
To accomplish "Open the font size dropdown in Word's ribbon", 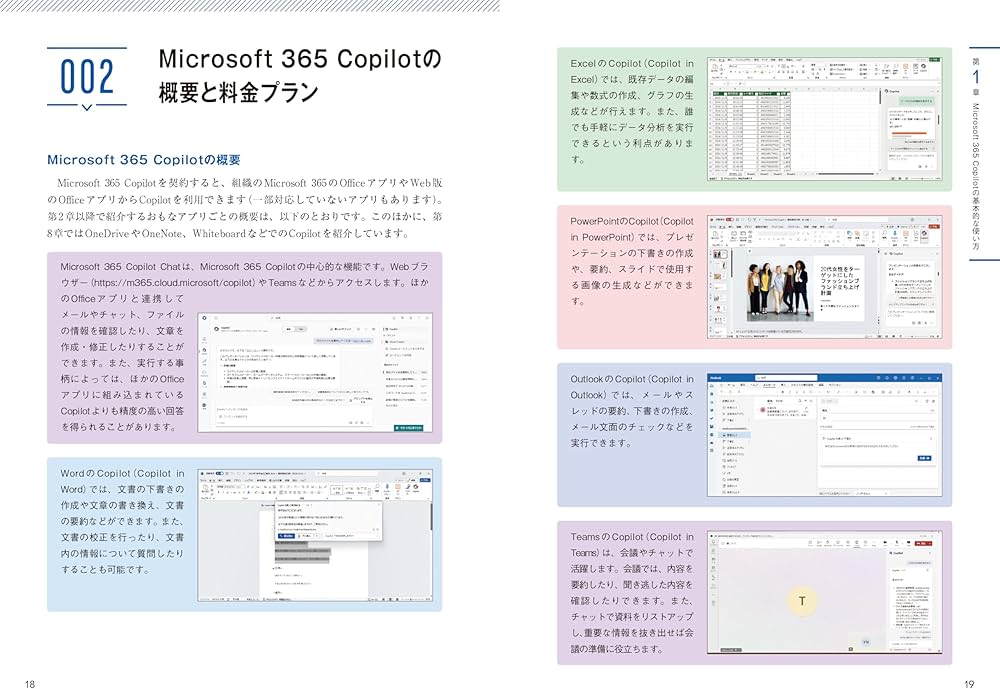I will [x=234, y=487].
